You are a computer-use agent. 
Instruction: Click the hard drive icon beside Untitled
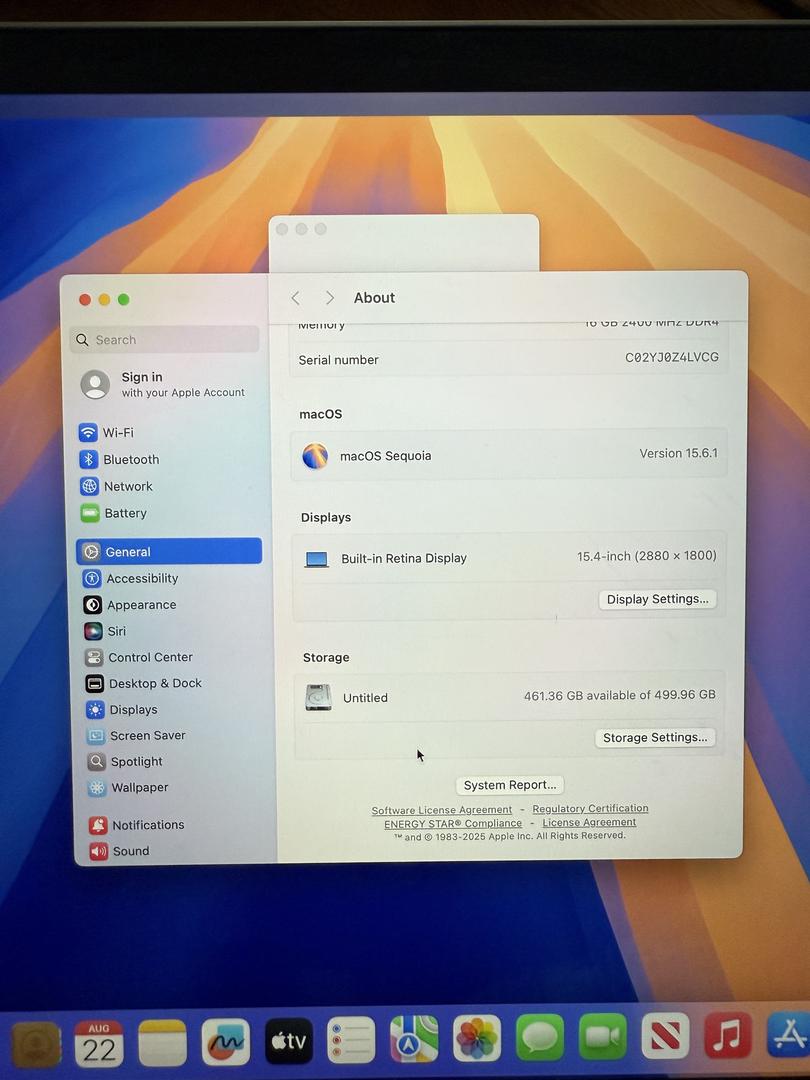(x=318, y=698)
